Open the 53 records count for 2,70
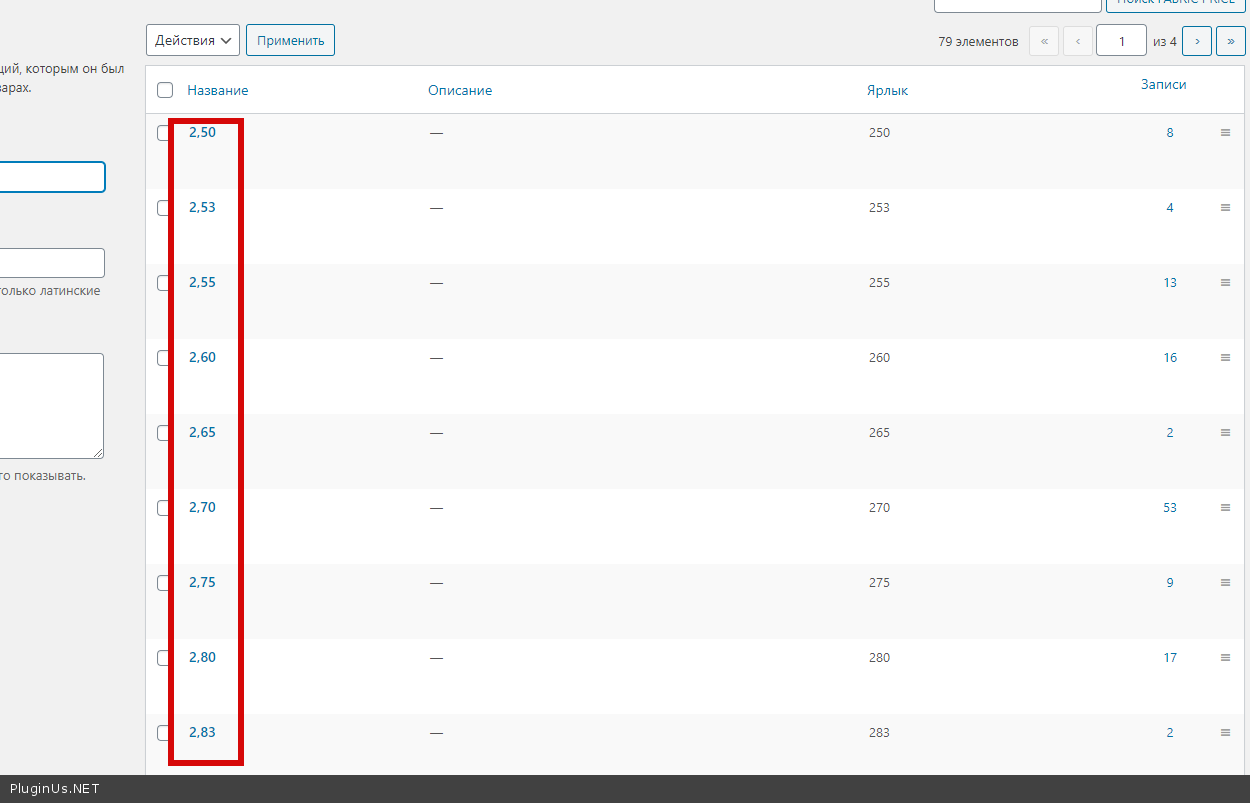This screenshot has height=803, width=1250. 1169,508
